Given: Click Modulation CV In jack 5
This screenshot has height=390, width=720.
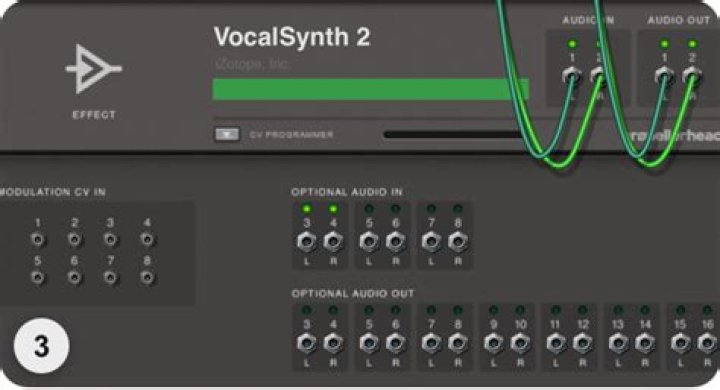Looking at the screenshot, I should pos(38,277).
